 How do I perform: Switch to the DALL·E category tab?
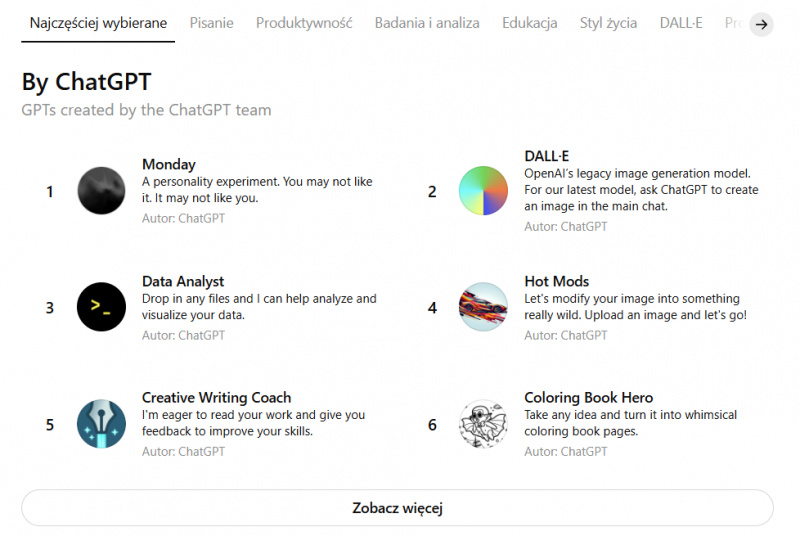tap(680, 23)
